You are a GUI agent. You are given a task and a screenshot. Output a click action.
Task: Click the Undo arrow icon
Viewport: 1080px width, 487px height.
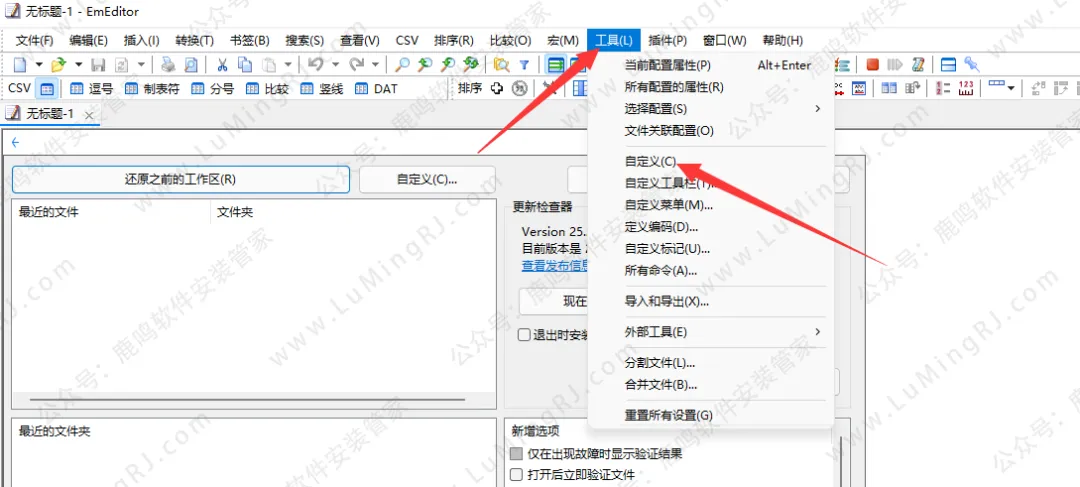pyautogui.click(x=315, y=65)
